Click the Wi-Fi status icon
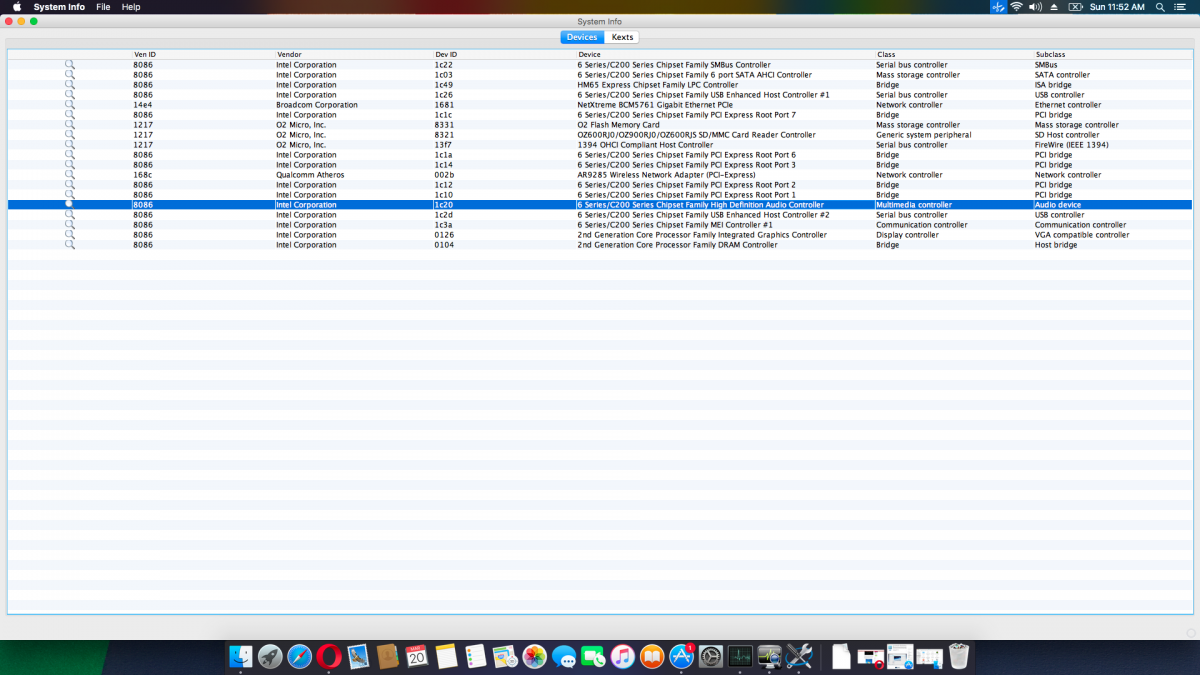 (x=1016, y=7)
